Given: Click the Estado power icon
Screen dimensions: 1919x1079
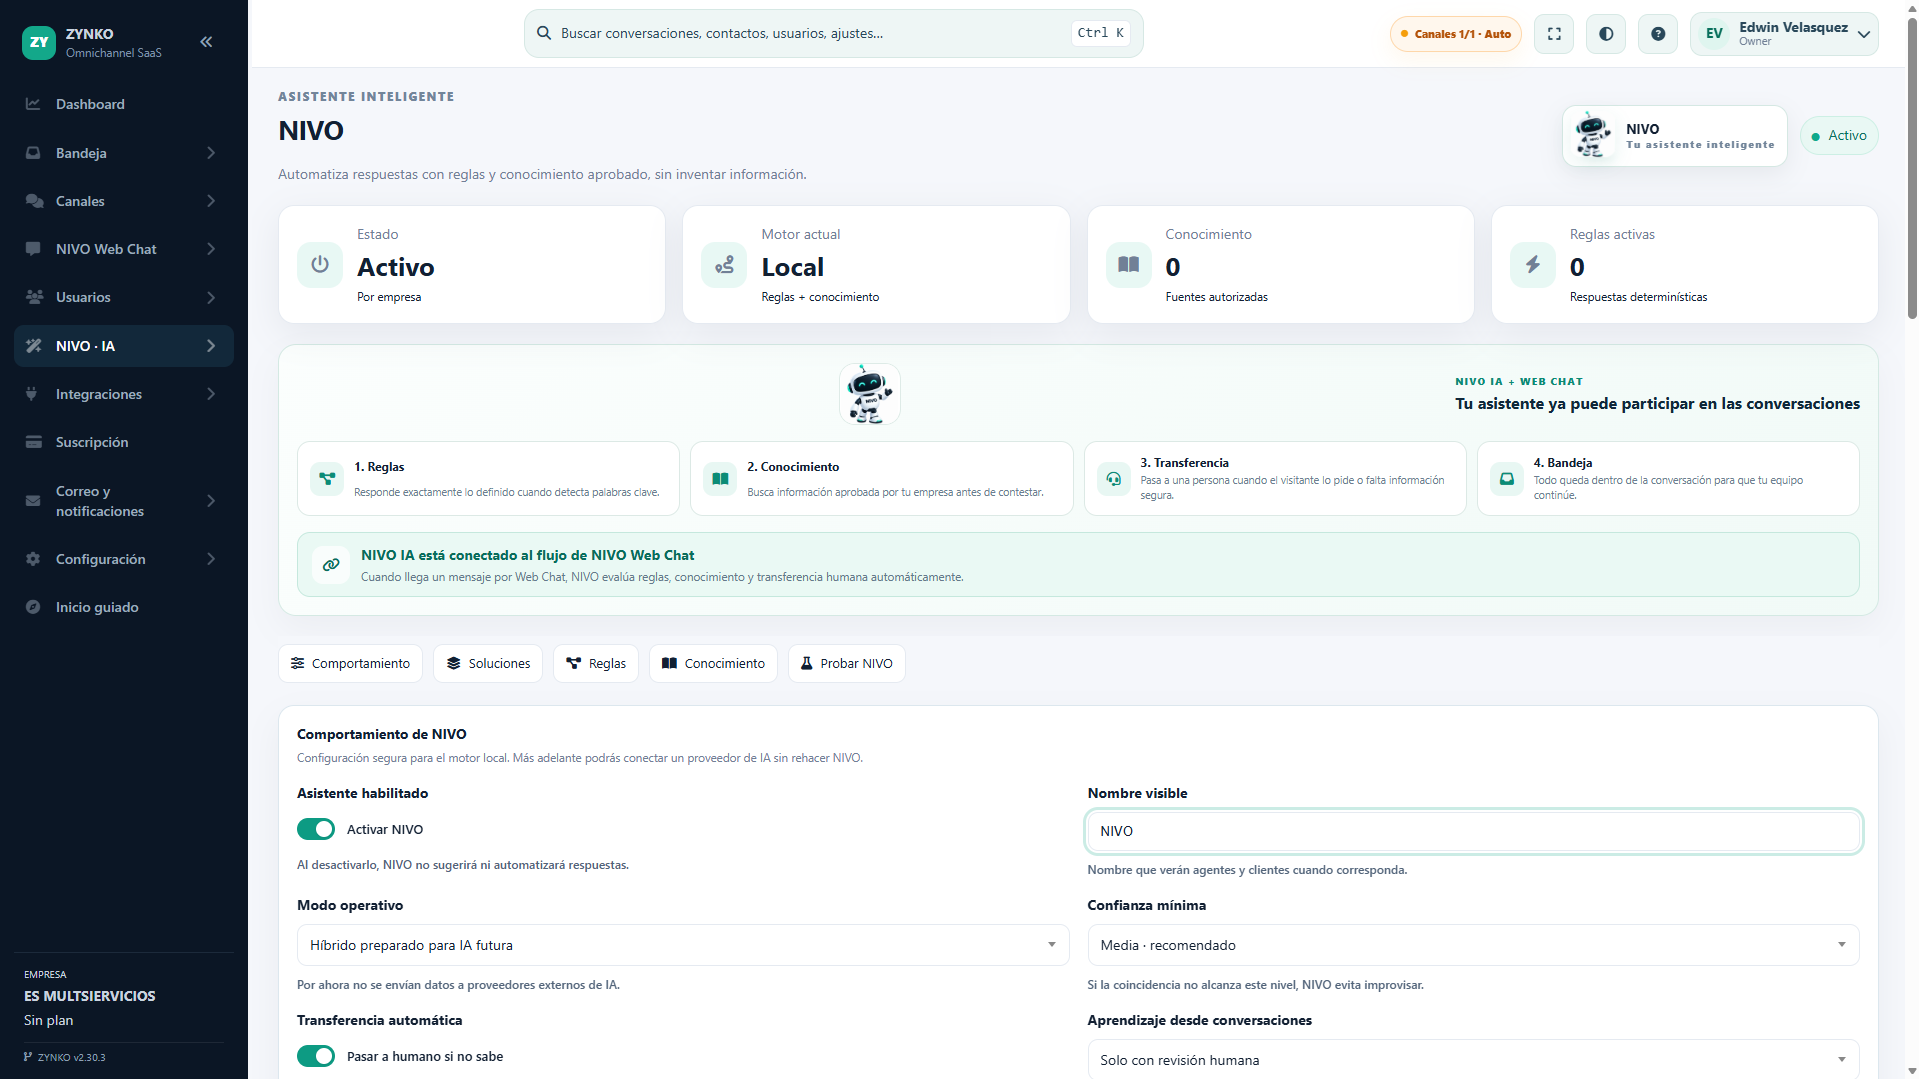Looking at the screenshot, I should (x=320, y=265).
